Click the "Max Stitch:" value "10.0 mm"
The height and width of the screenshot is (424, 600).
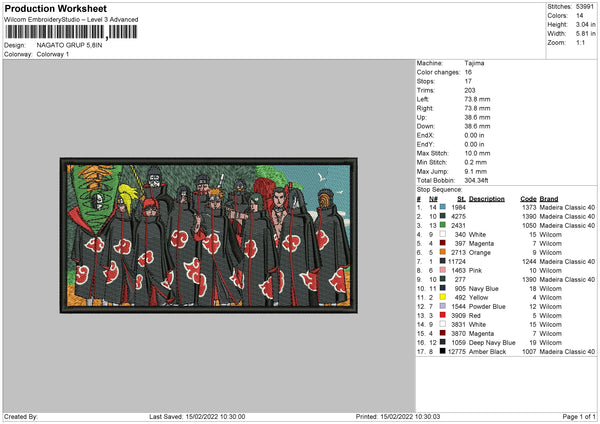477,153
